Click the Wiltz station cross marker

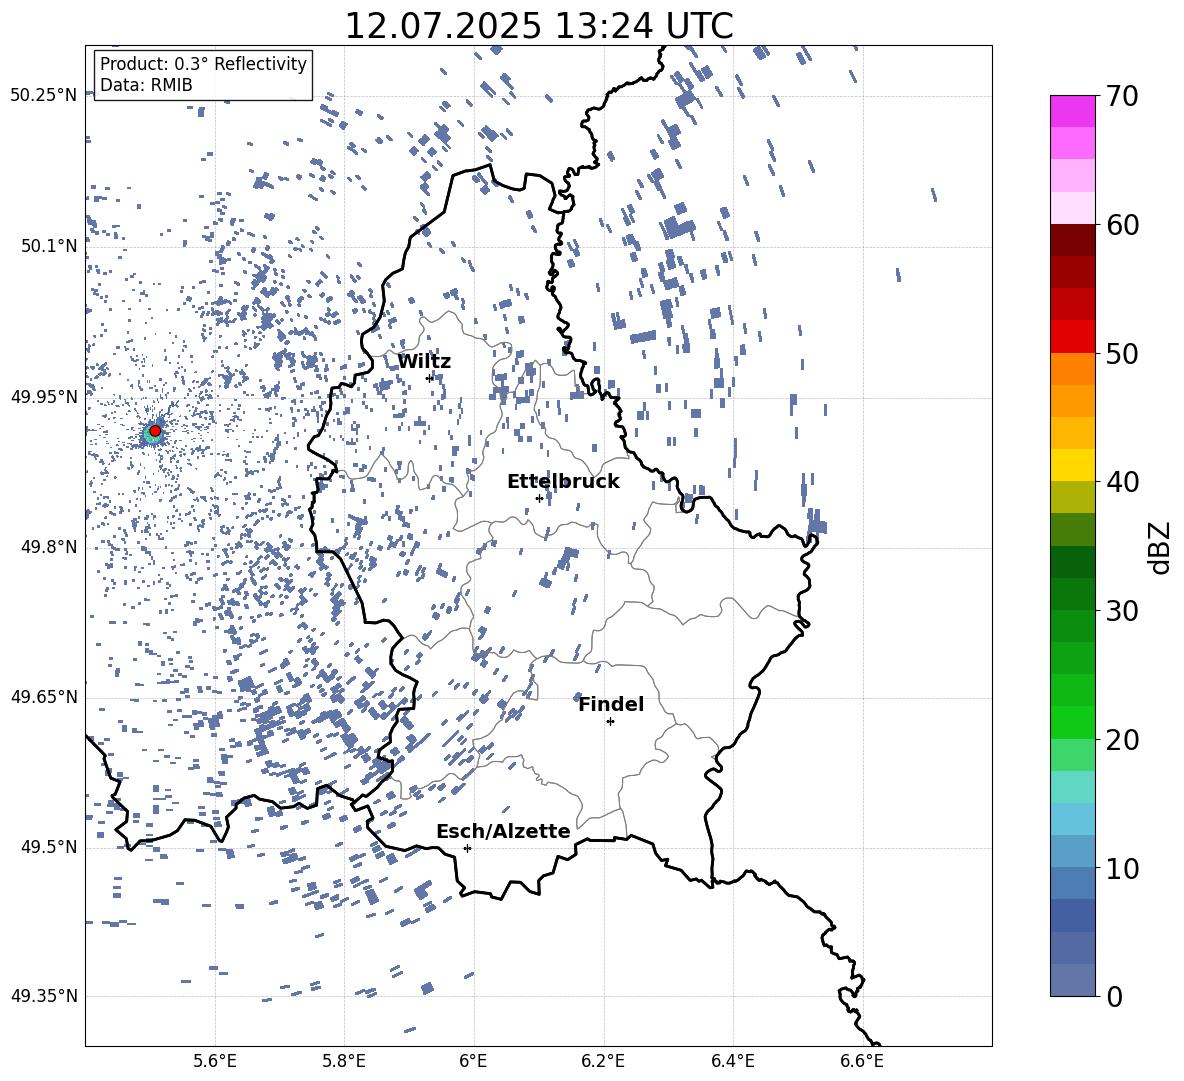(x=430, y=378)
